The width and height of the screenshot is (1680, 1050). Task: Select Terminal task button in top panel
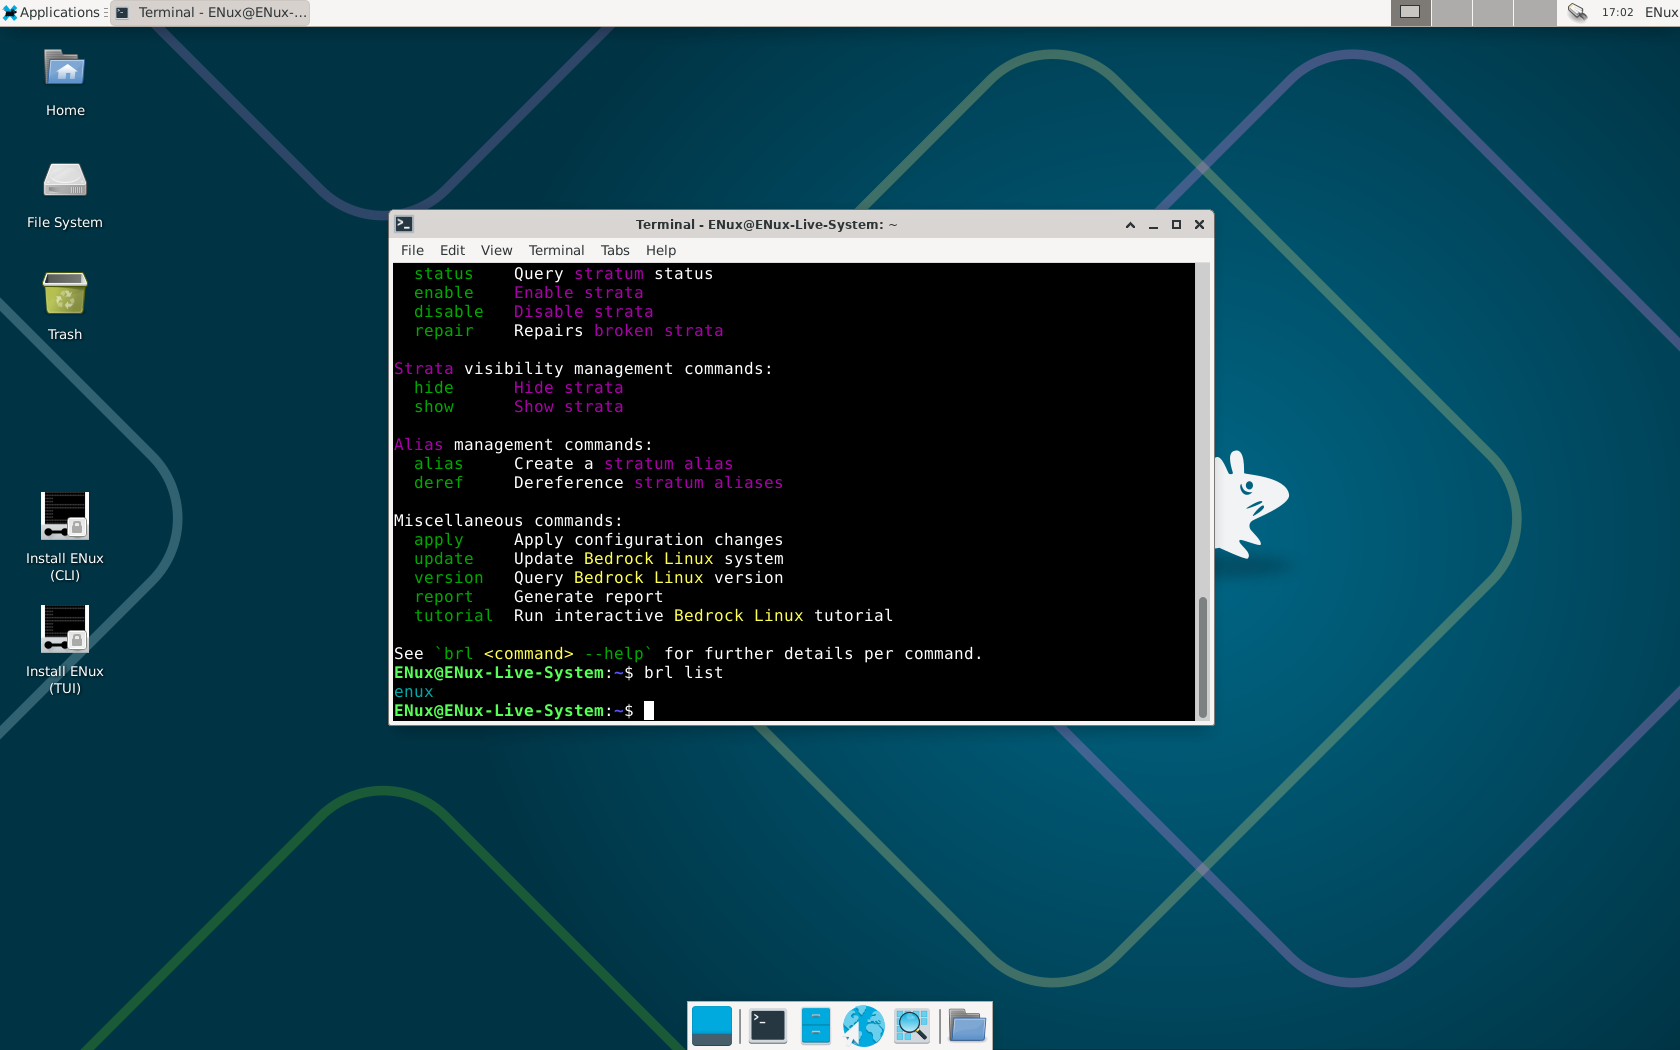(x=210, y=12)
